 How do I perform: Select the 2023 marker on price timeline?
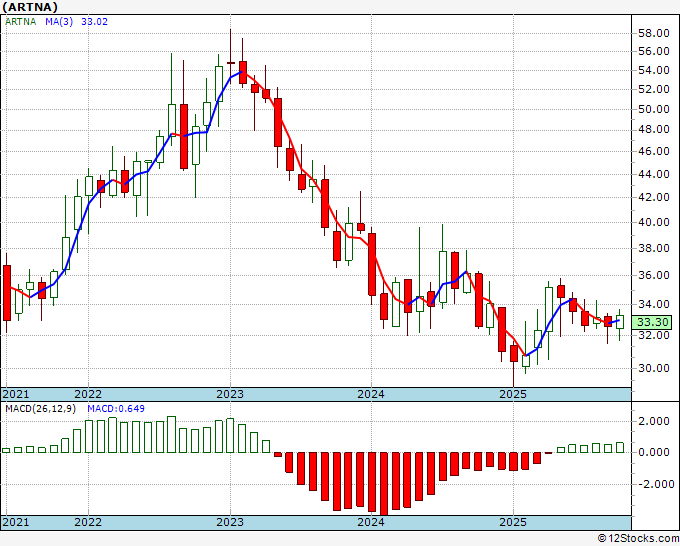(230, 394)
